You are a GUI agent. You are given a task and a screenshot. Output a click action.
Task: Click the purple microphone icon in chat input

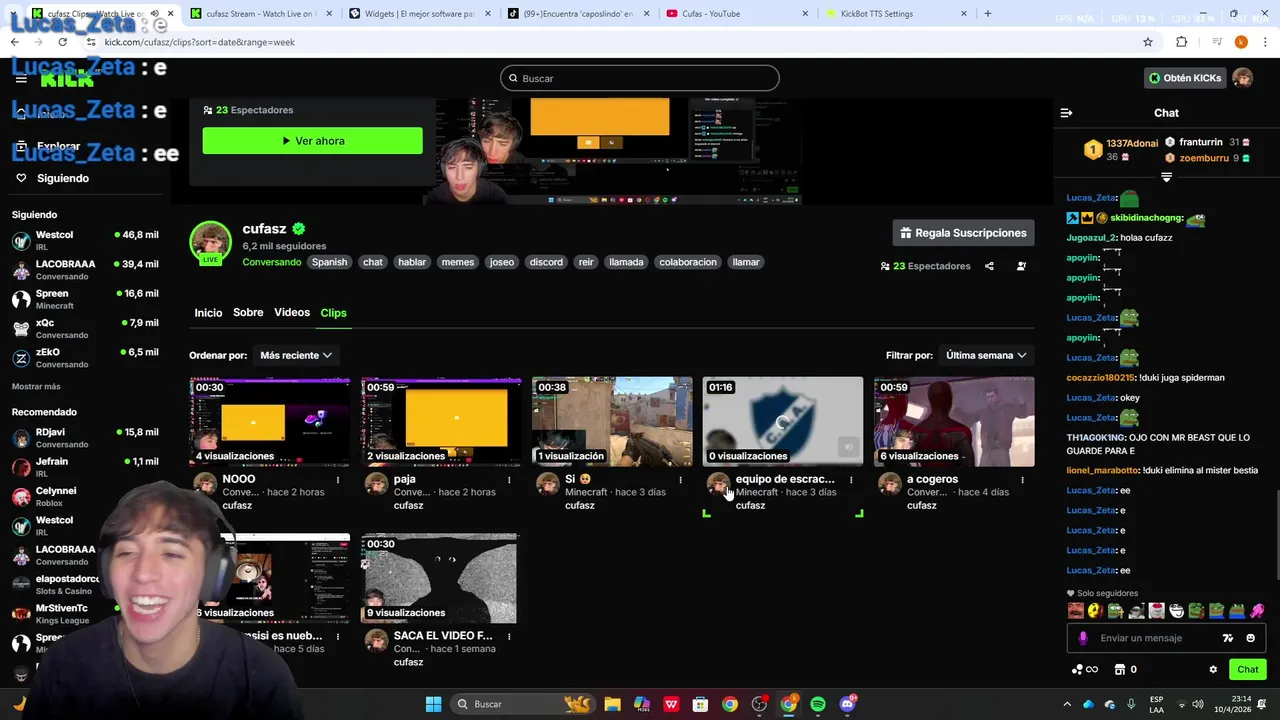tap(1083, 638)
